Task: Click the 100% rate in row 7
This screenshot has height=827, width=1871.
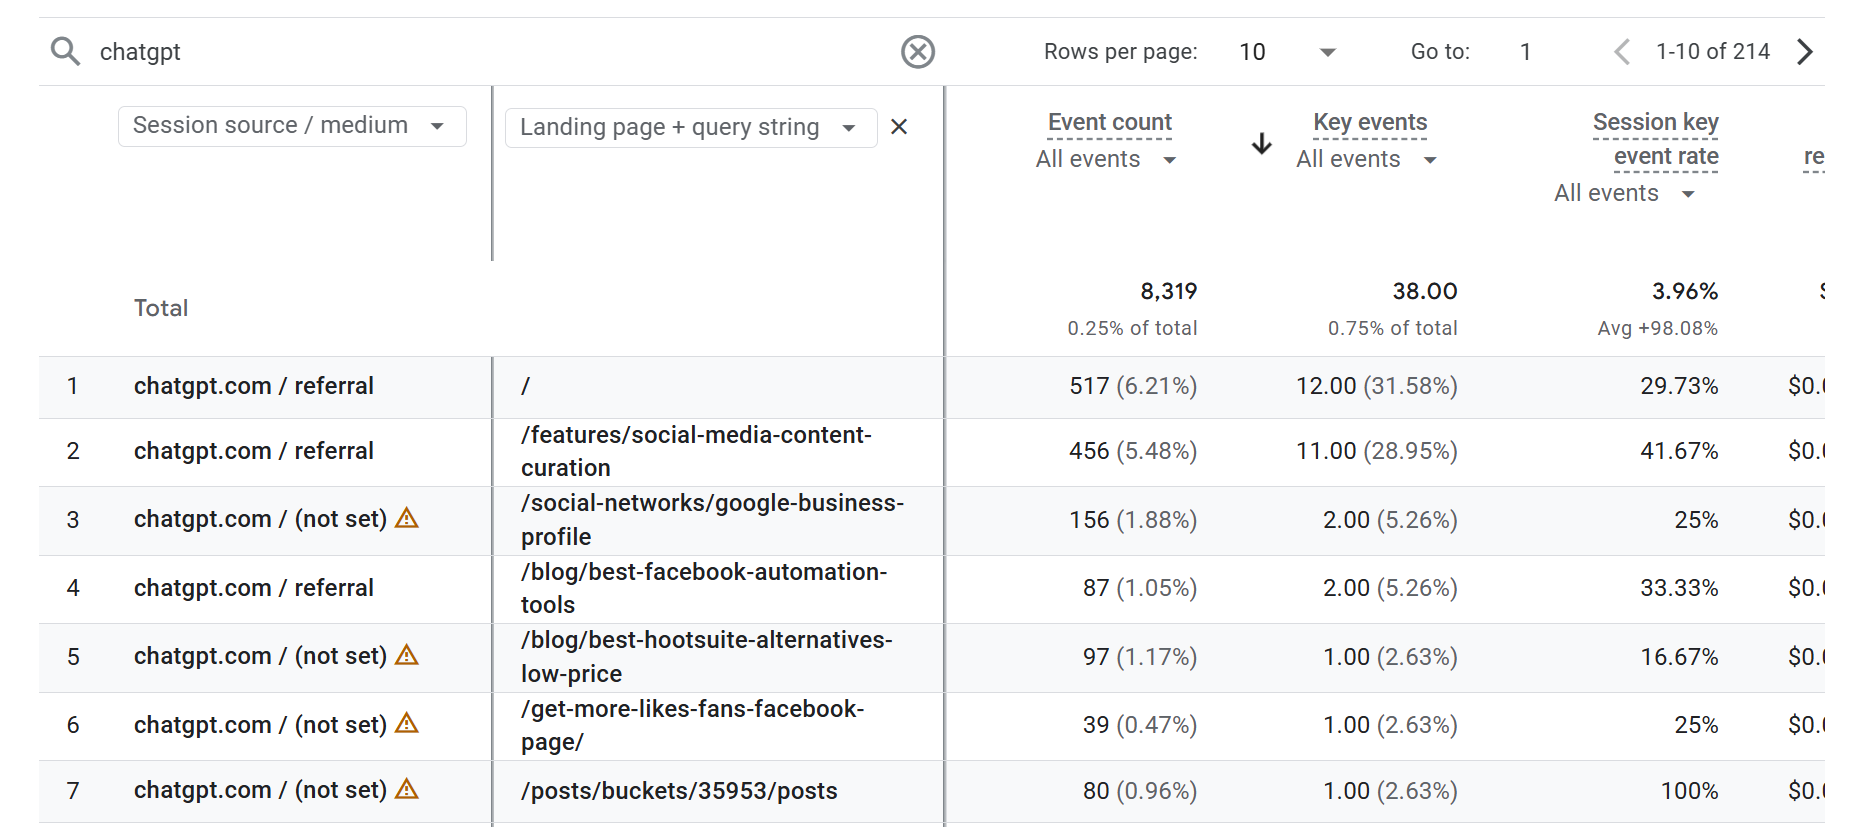Action: (x=1690, y=791)
